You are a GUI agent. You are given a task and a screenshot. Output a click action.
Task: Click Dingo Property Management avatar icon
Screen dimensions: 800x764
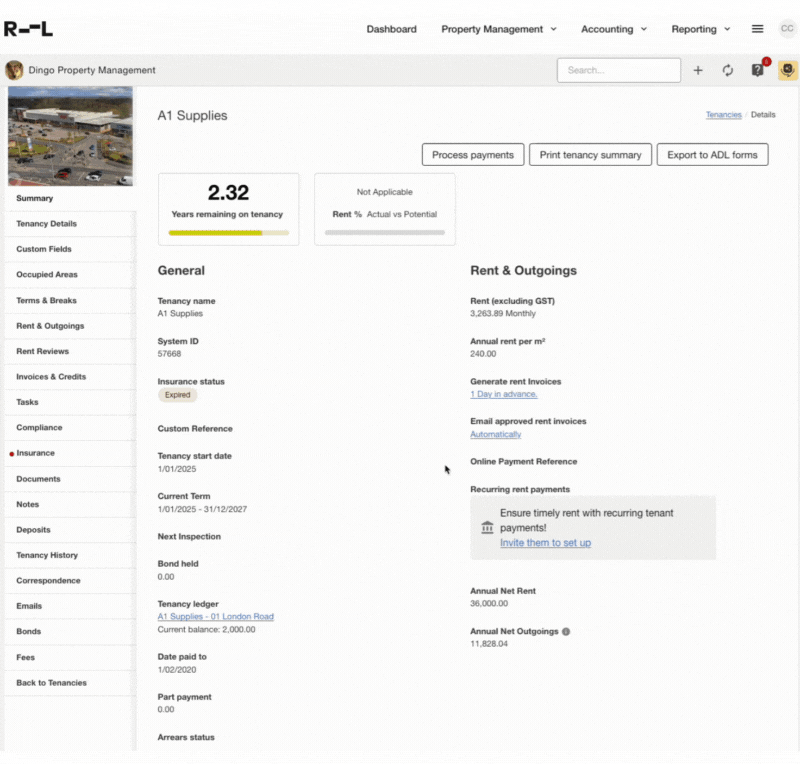point(14,70)
